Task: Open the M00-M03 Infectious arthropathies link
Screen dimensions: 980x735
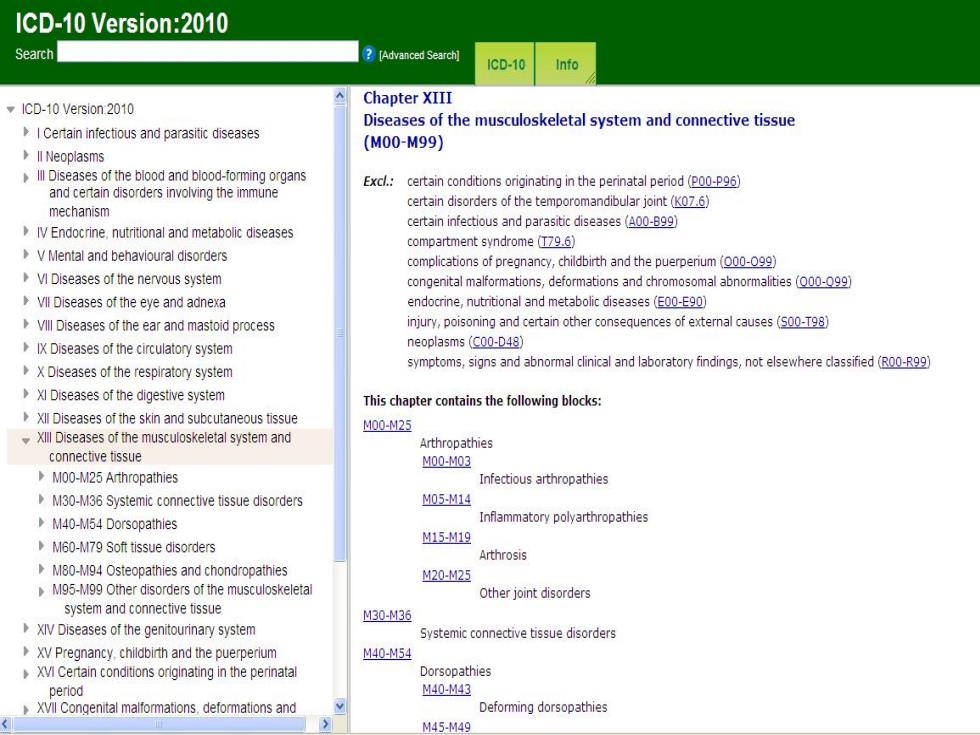Action: (446, 461)
